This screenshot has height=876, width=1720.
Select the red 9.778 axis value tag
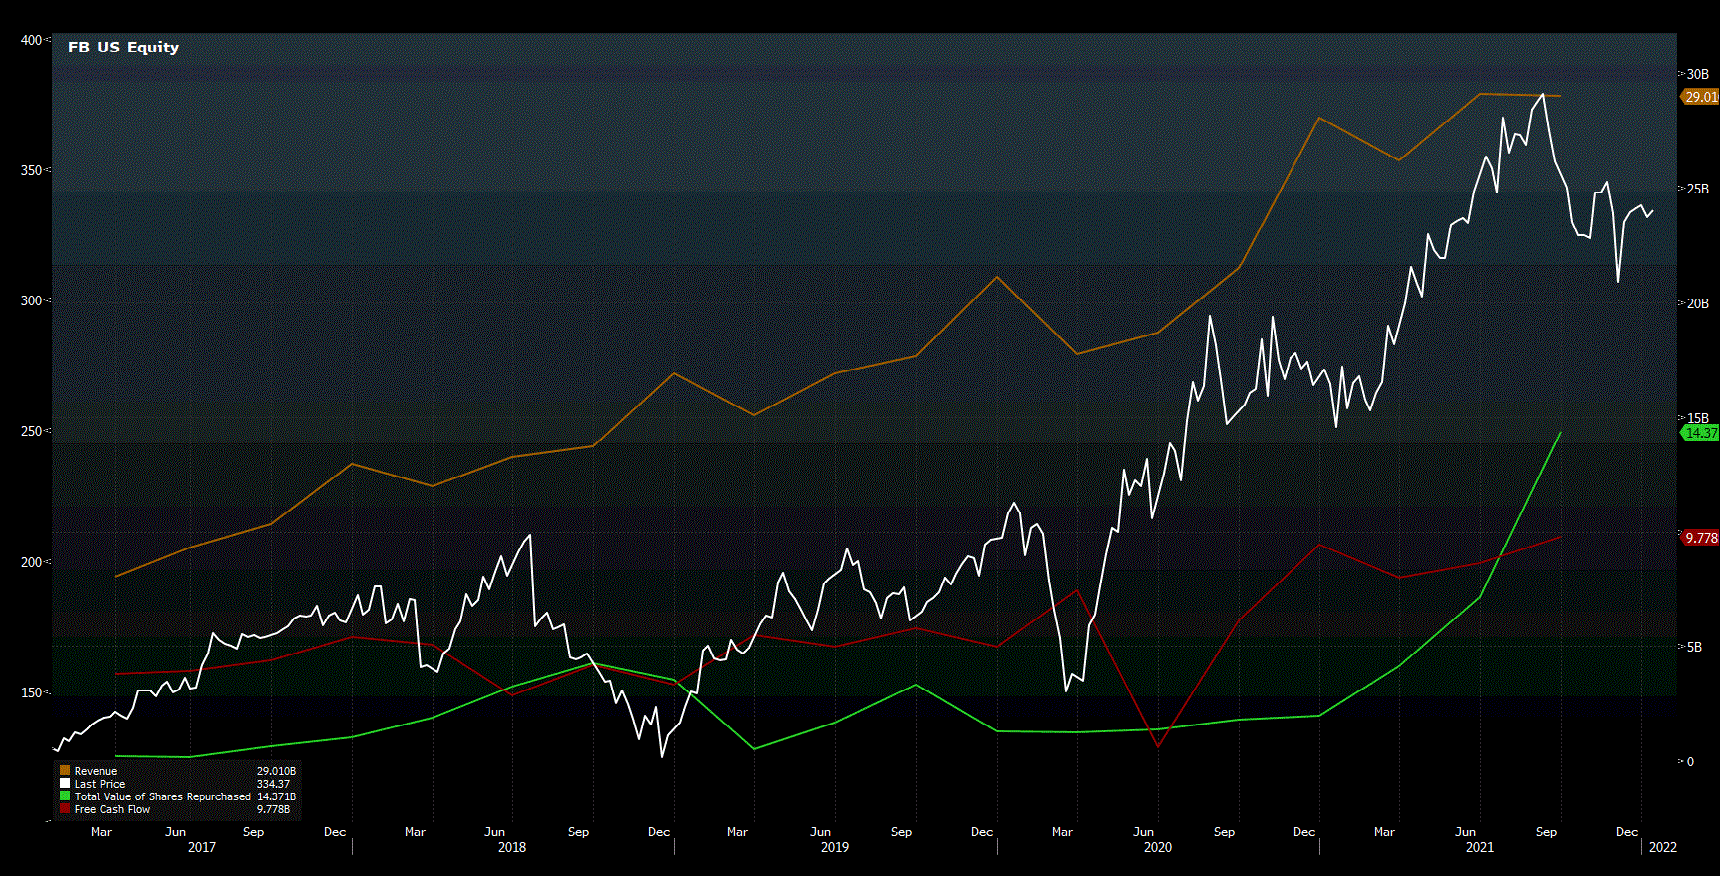tap(1700, 538)
